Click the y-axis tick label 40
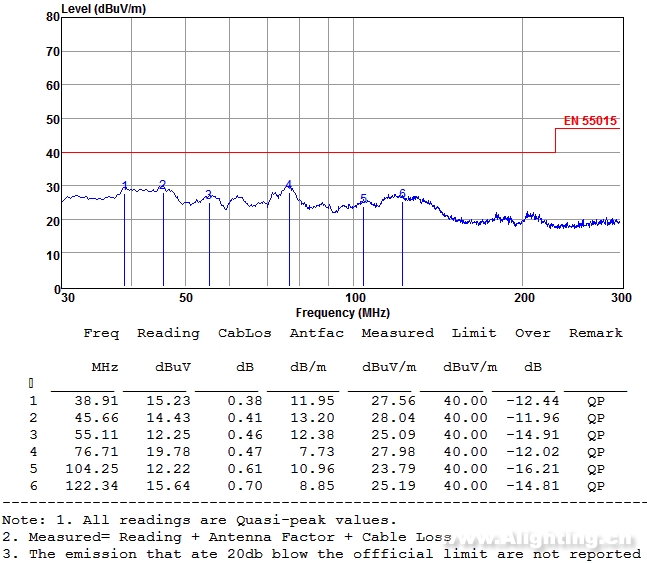 click(x=53, y=154)
